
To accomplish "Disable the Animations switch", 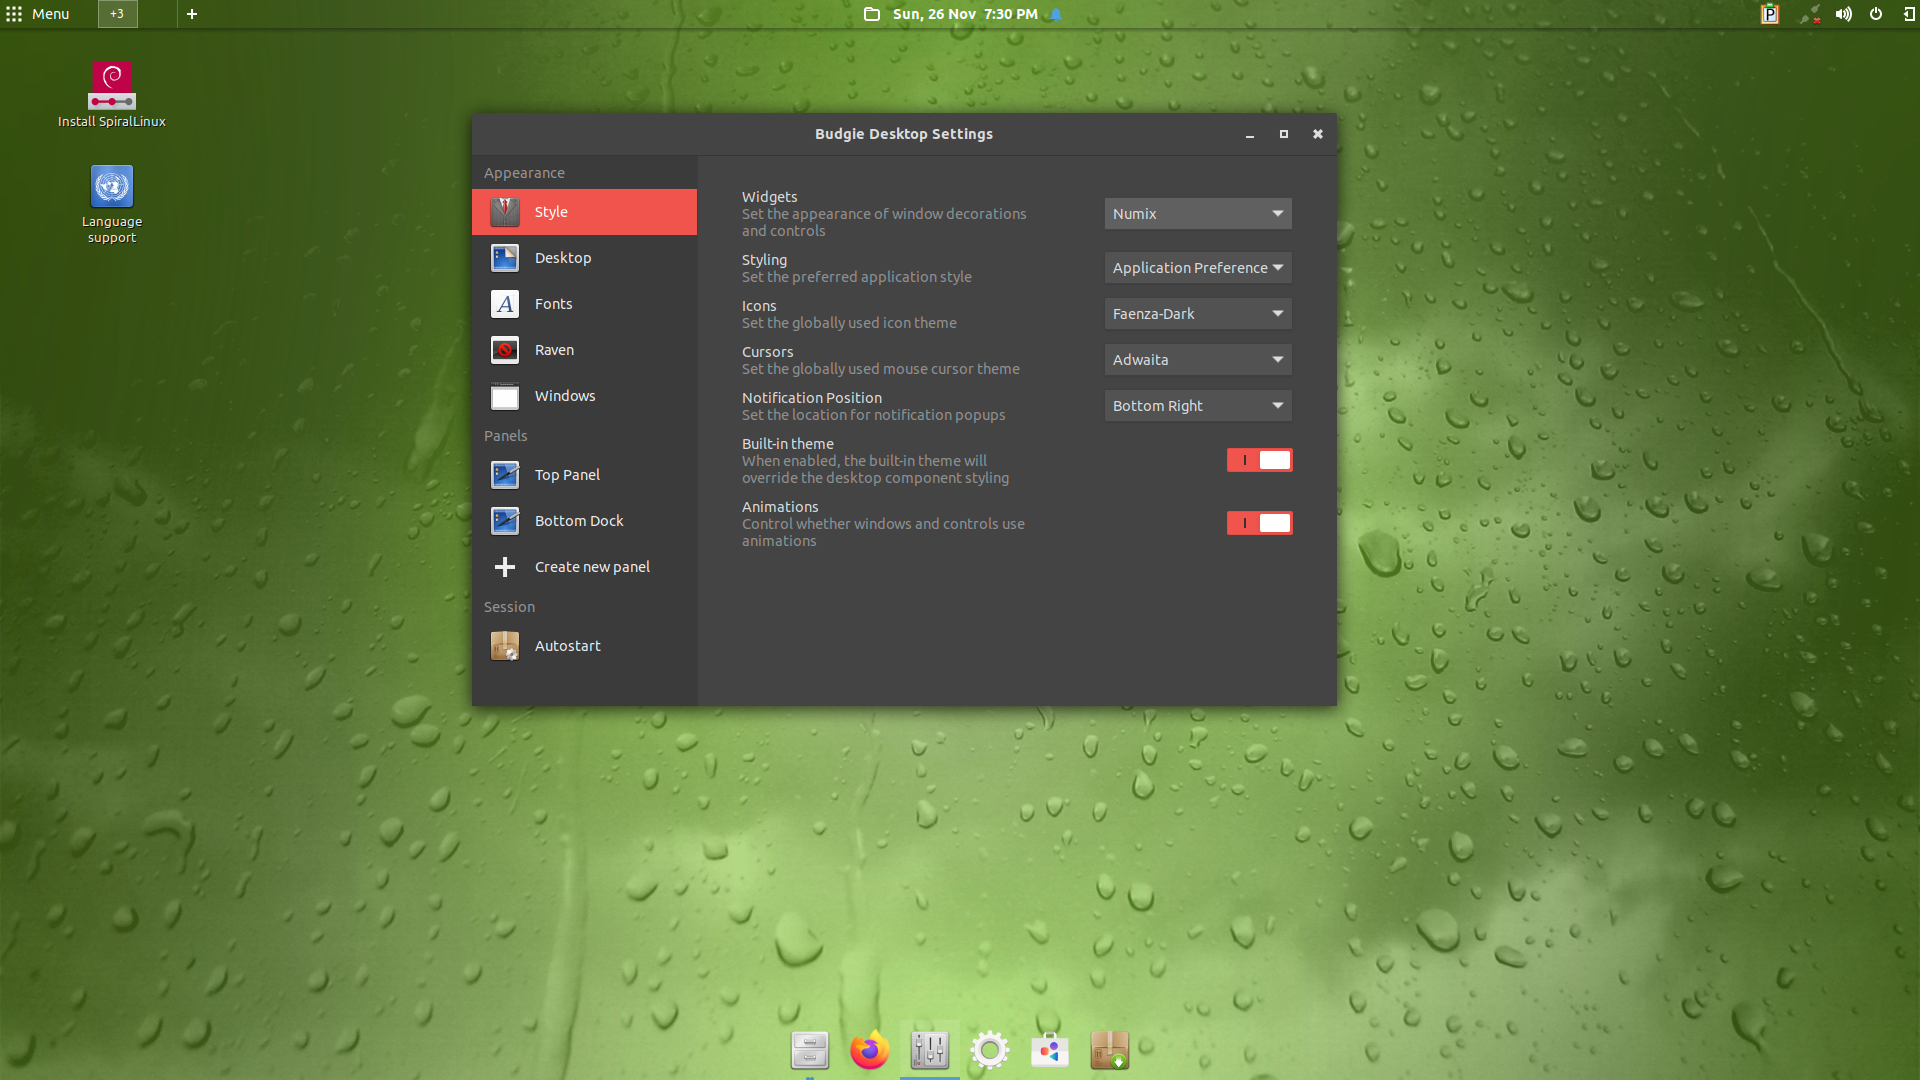I will 1259,523.
